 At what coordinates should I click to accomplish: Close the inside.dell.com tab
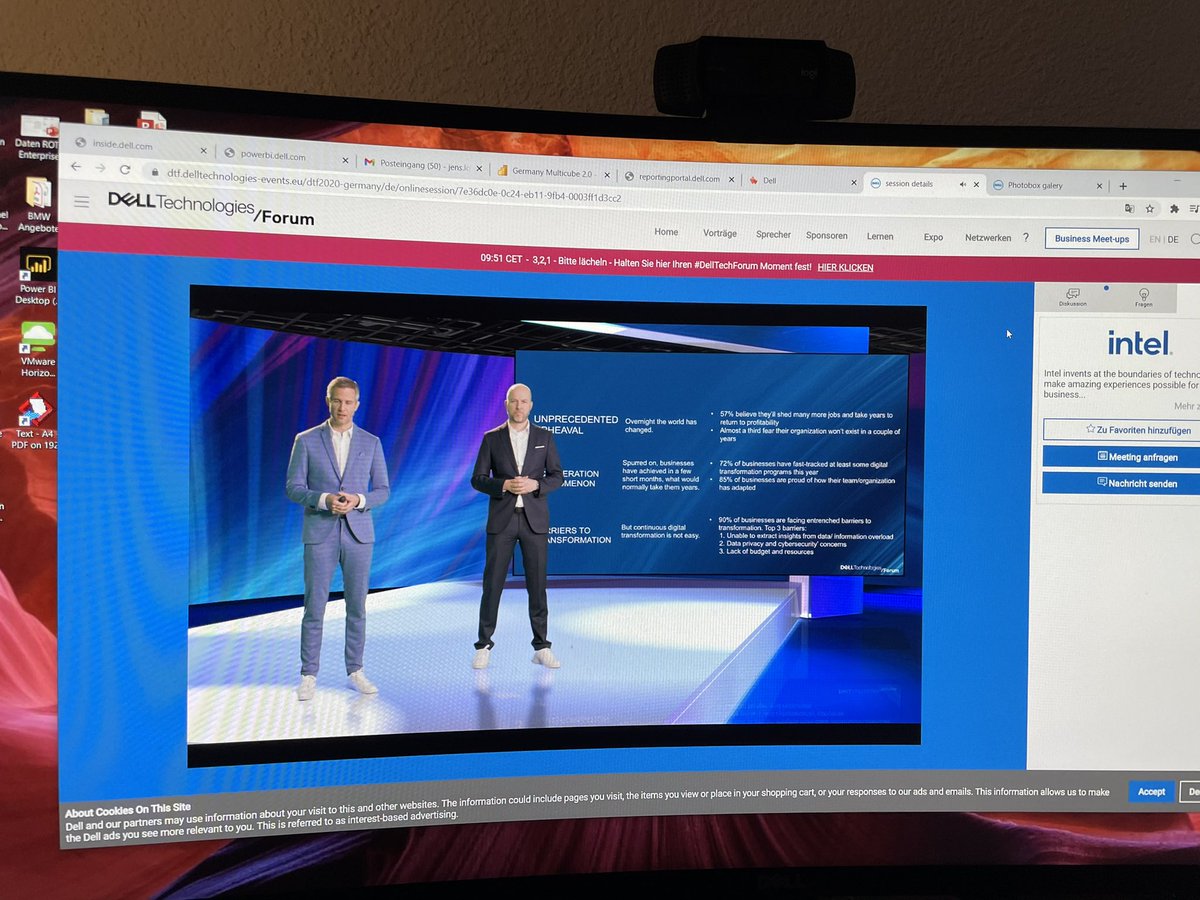click(x=204, y=151)
